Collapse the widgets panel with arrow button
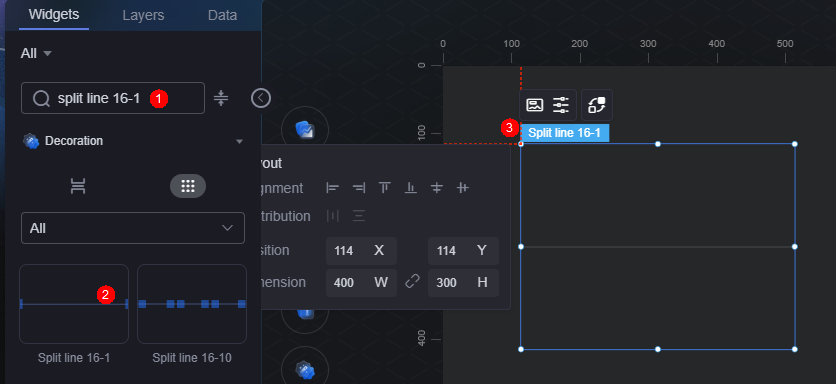Screen dimensions: 836x384 tap(261, 98)
